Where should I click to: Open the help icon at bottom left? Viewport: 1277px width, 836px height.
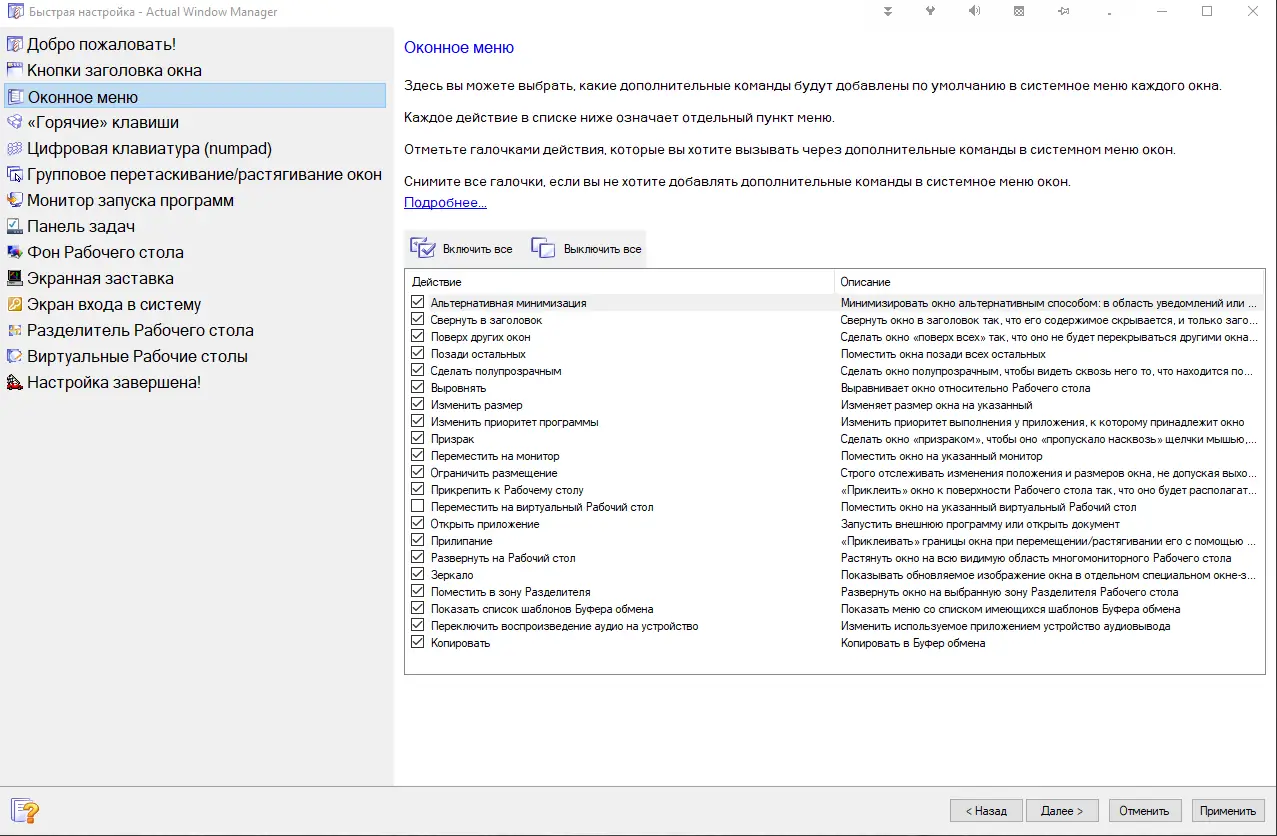[24, 810]
